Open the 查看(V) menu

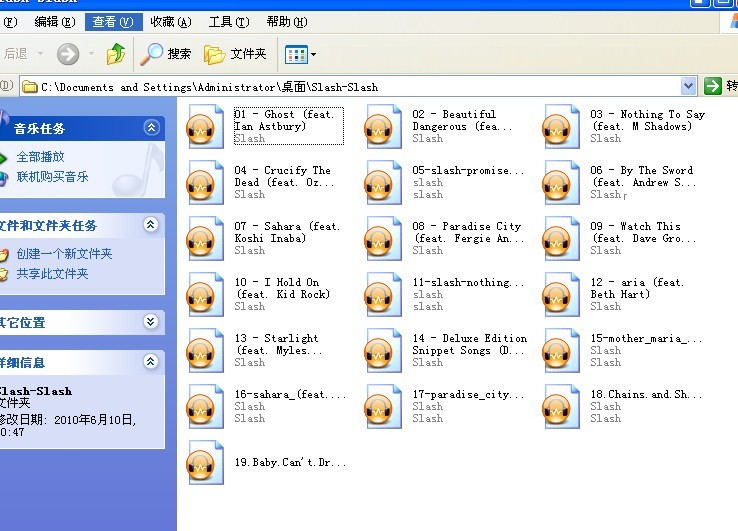pyautogui.click(x=113, y=22)
